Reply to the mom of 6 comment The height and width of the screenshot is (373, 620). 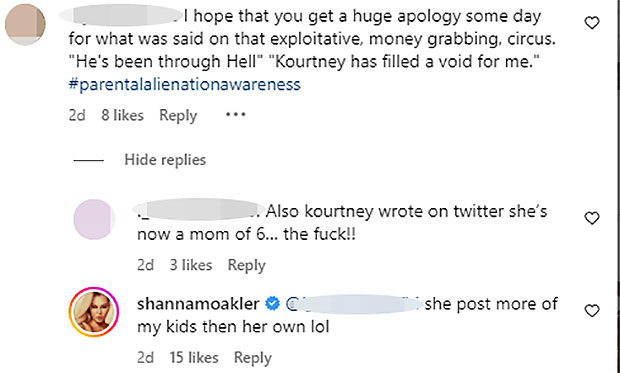(x=246, y=265)
